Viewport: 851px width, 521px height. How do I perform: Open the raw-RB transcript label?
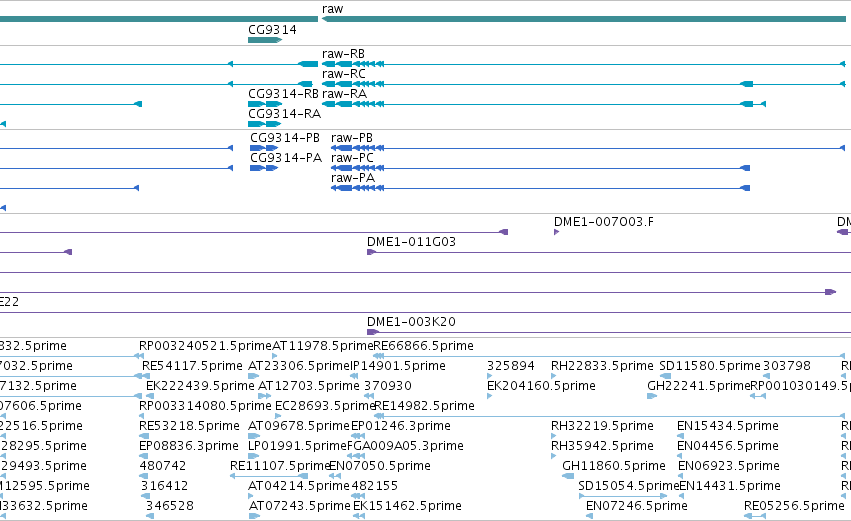coord(343,54)
